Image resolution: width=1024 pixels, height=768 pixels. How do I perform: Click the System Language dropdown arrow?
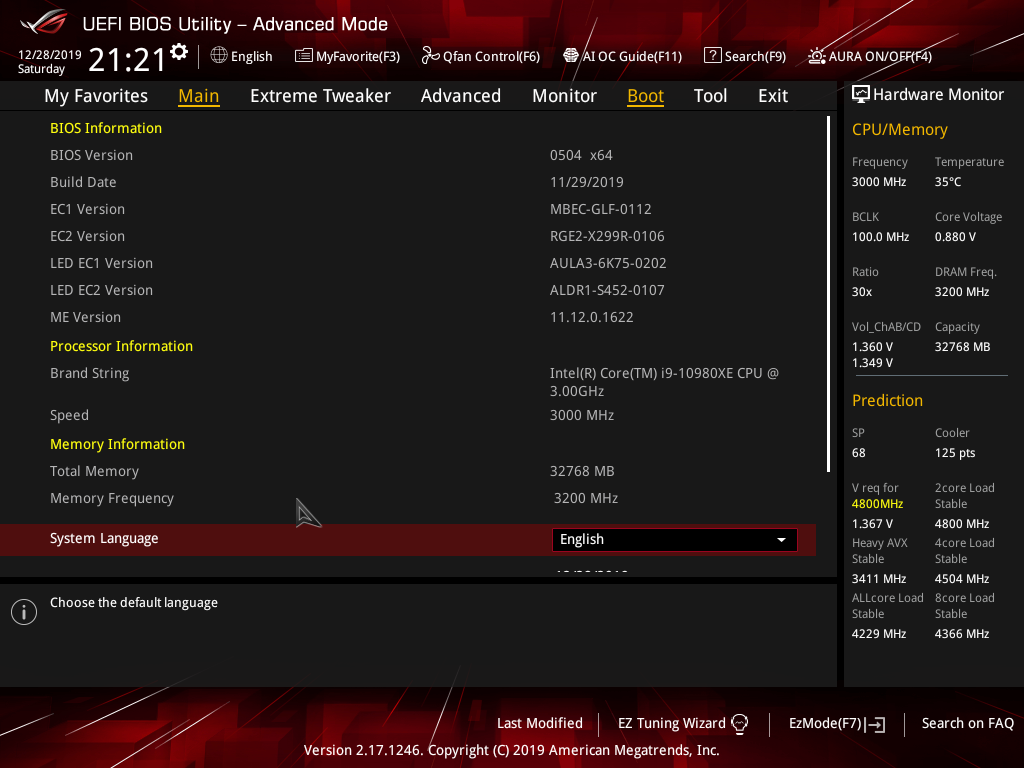781,540
